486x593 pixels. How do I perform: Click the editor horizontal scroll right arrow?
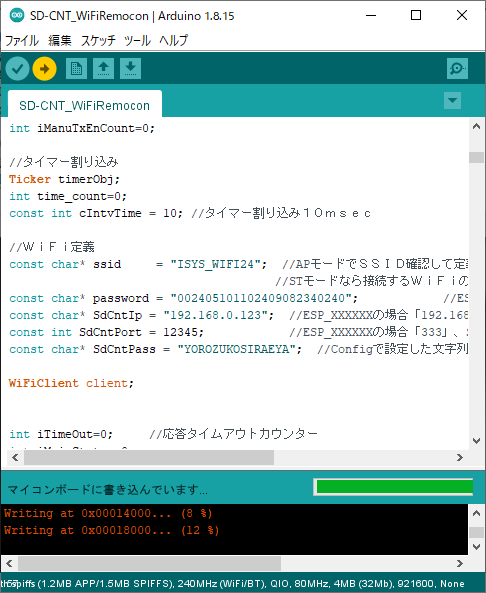[x=460, y=458]
